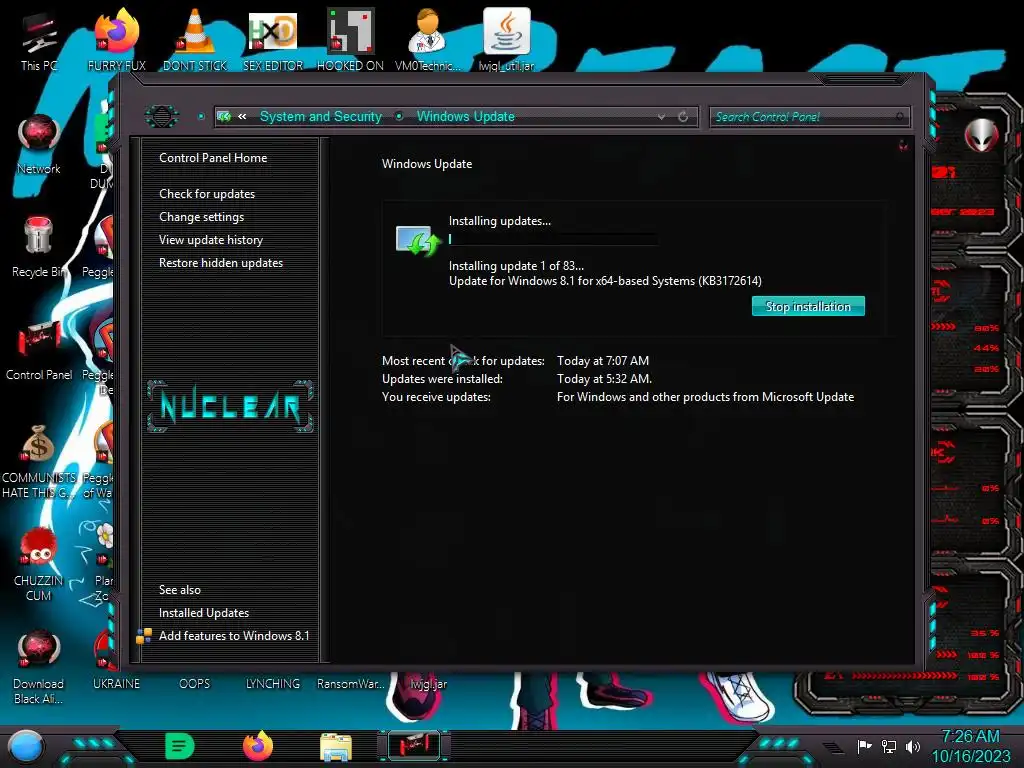Select the lwjgl_util.jar file icon
Screen dimensions: 1024x768
[506, 40]
